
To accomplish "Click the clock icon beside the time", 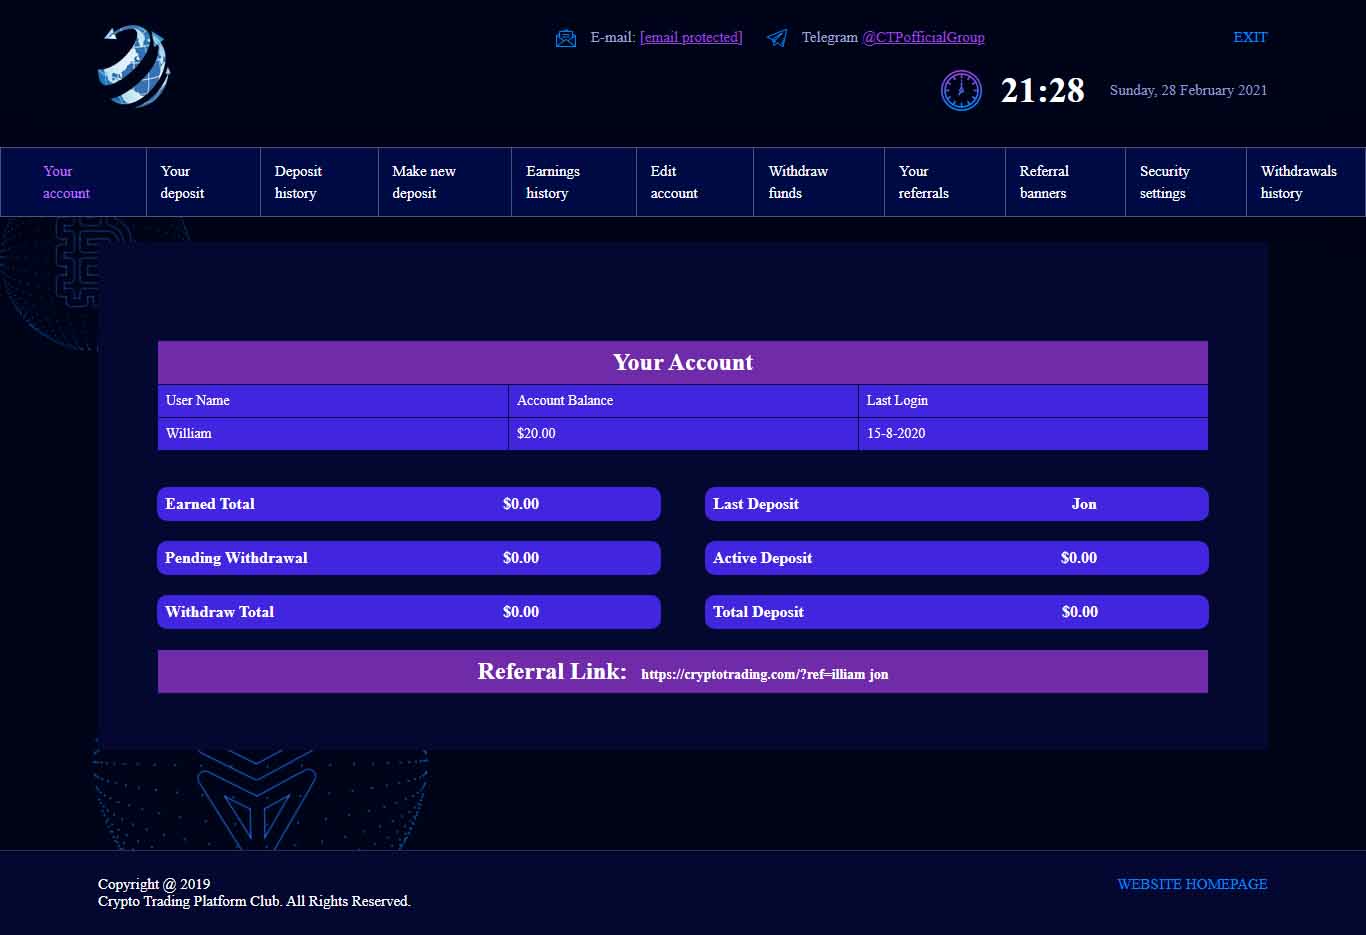I will pyautogui.click(x=961, y=90).
